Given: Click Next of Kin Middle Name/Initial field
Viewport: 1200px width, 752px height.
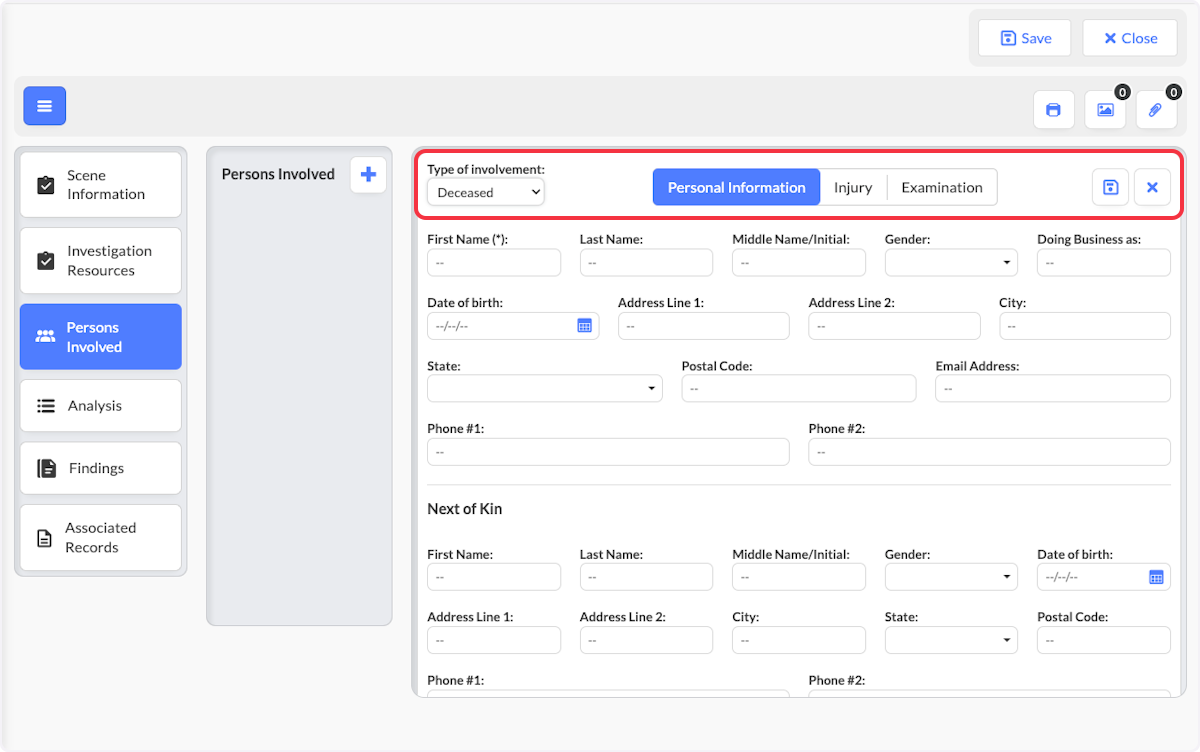Looking at the screenshot, I should (x=799, y=577).
